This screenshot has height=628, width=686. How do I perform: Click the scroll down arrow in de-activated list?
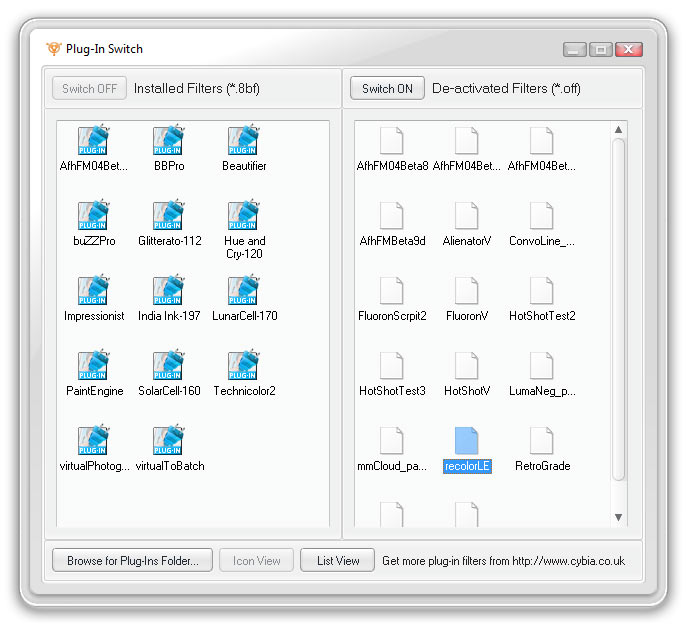tap(618, 517)
